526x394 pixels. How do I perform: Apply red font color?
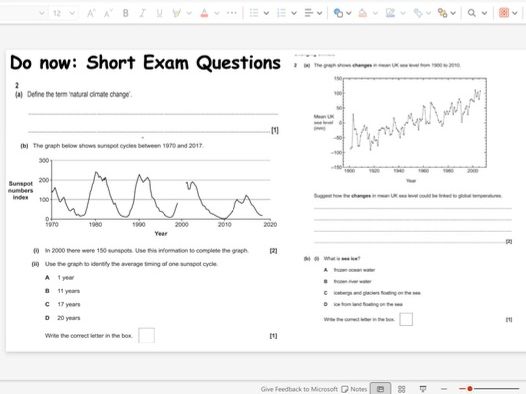[204, 13]
